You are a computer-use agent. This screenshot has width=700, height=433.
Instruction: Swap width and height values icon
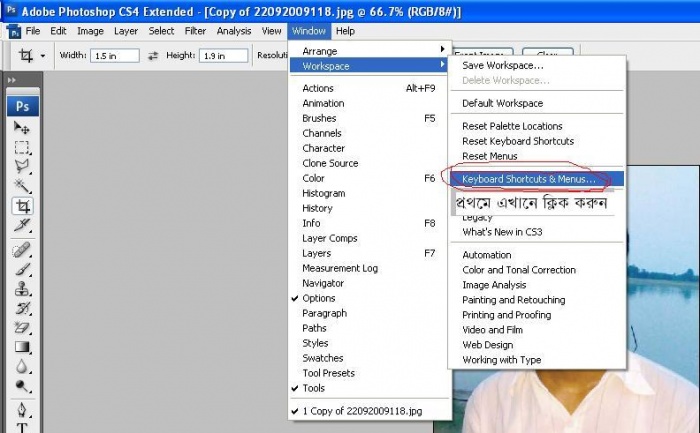coord(153,56)
